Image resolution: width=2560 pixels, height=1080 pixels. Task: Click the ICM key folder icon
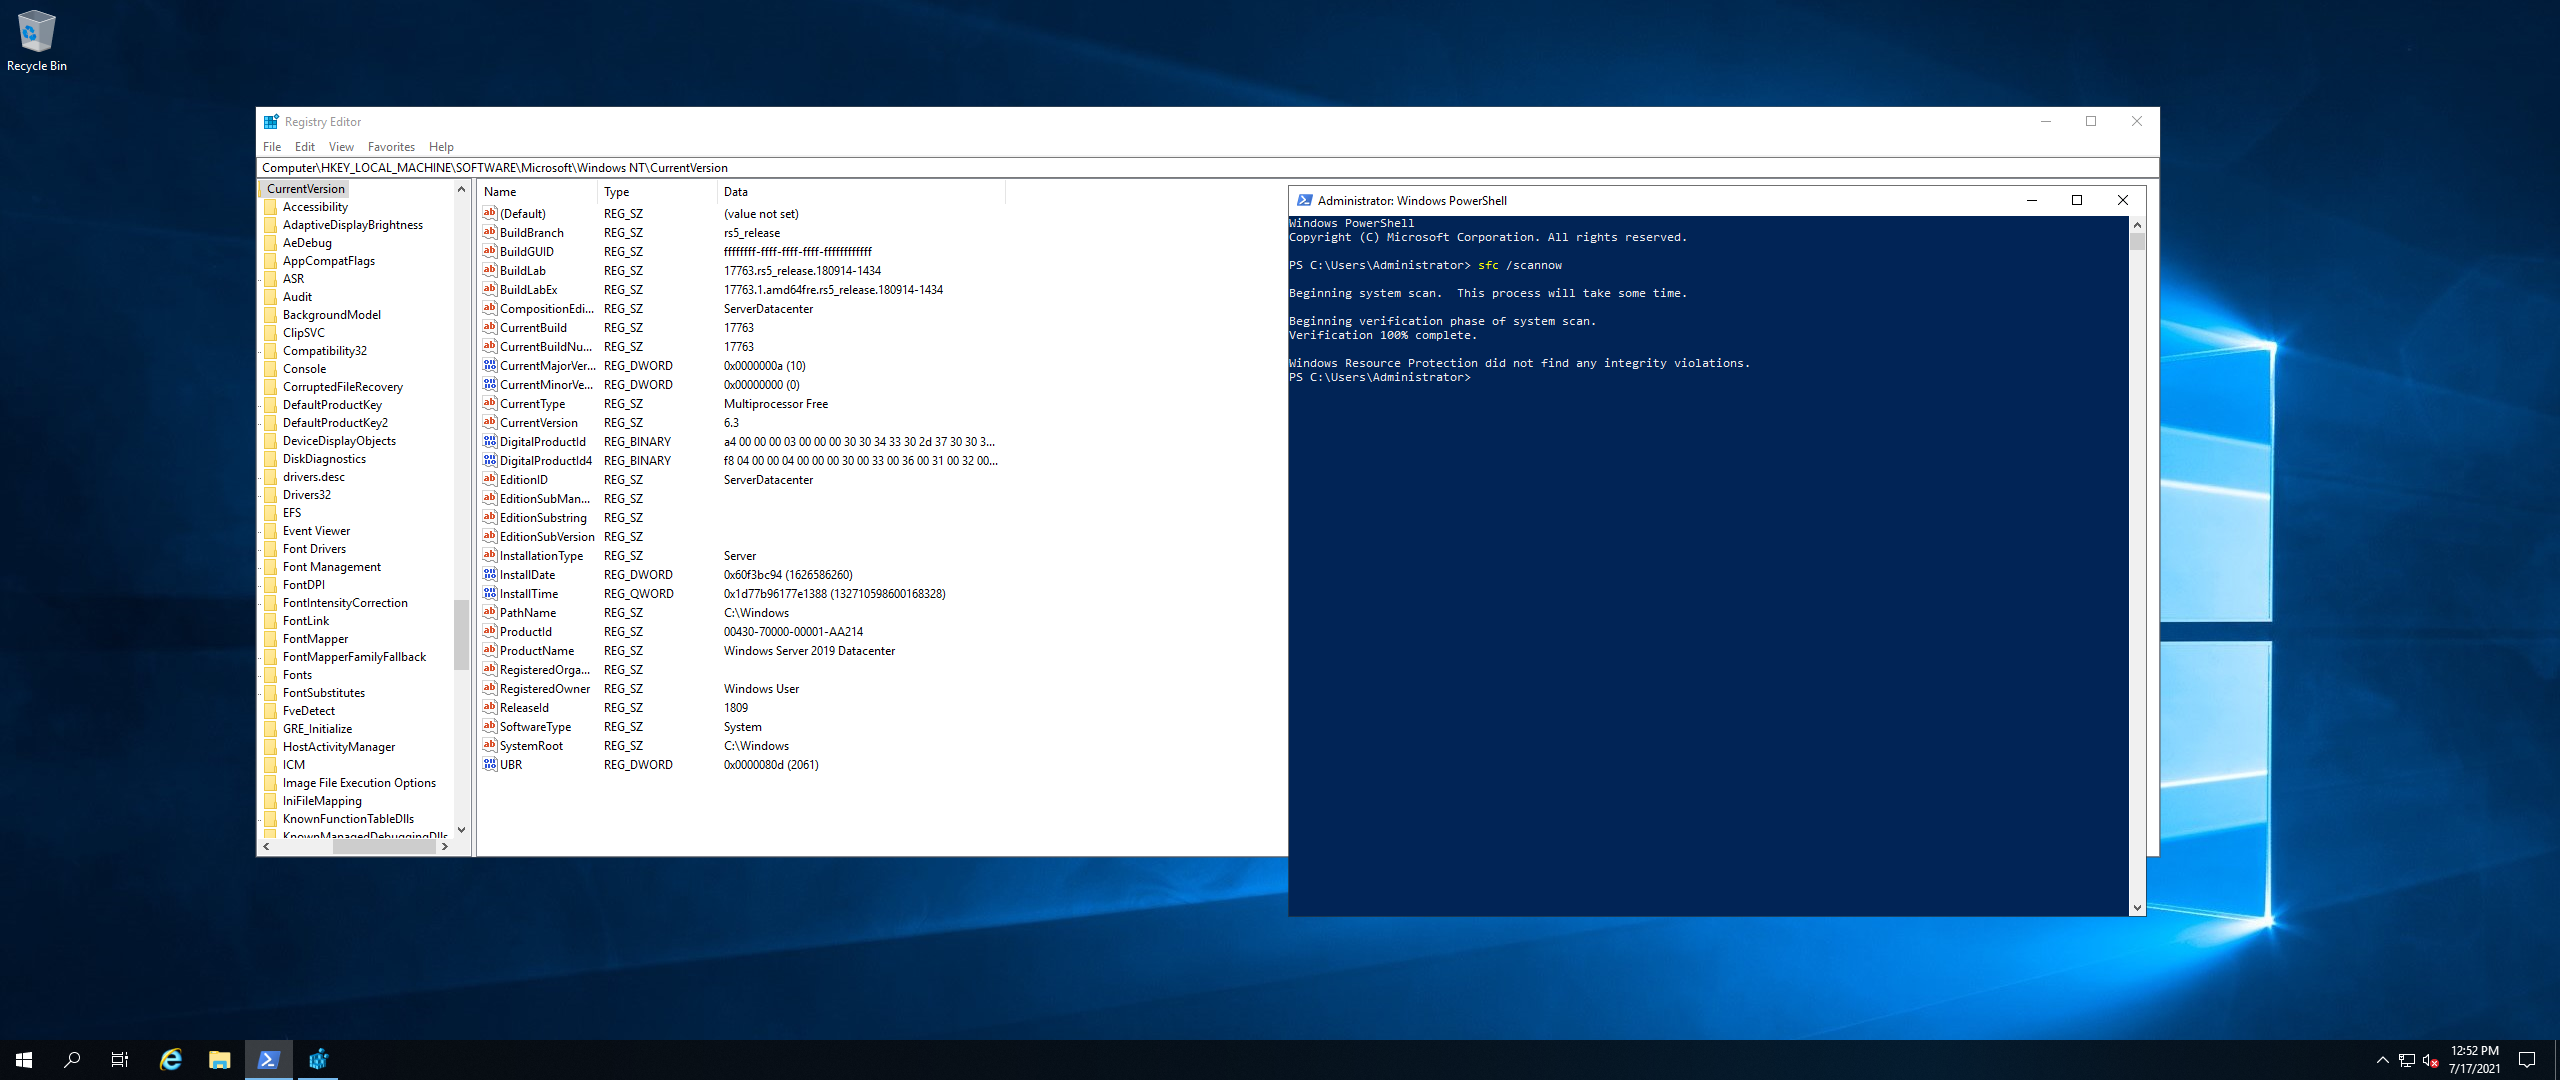(271, 765)
